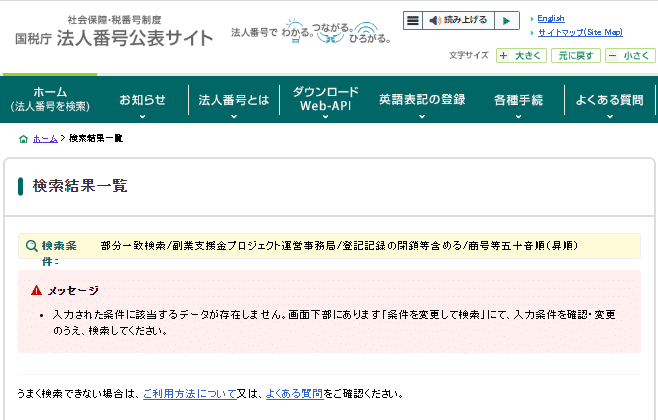Expand the 法人番号とは menu
This screenshot has height=420, width=658.
[x=233, y=101]
